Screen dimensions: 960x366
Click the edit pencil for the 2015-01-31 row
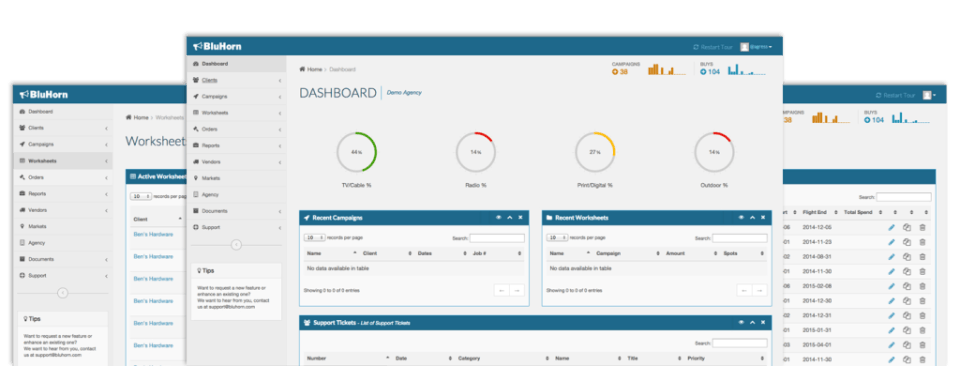(x=891, y=331)
